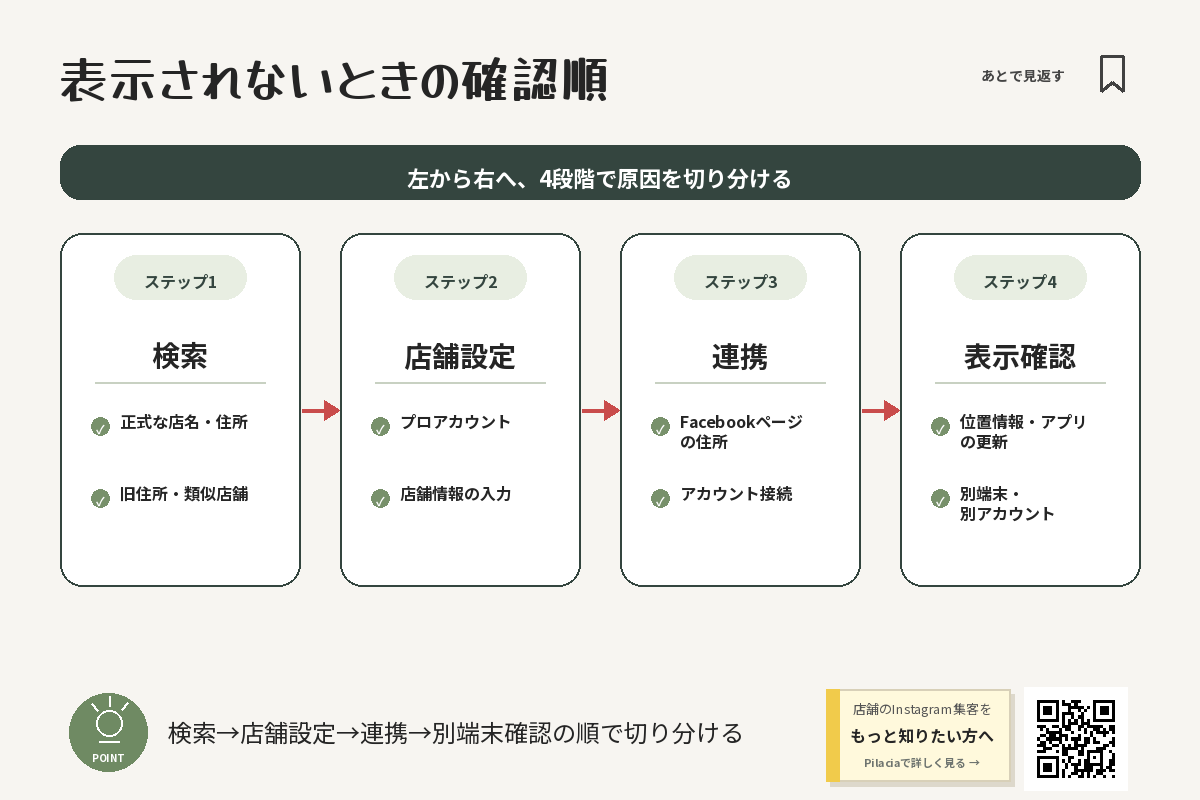Viewport: 1200px width, 800px height.
Task: Click the アカウント接続 item text
Action: click(736, 493)
